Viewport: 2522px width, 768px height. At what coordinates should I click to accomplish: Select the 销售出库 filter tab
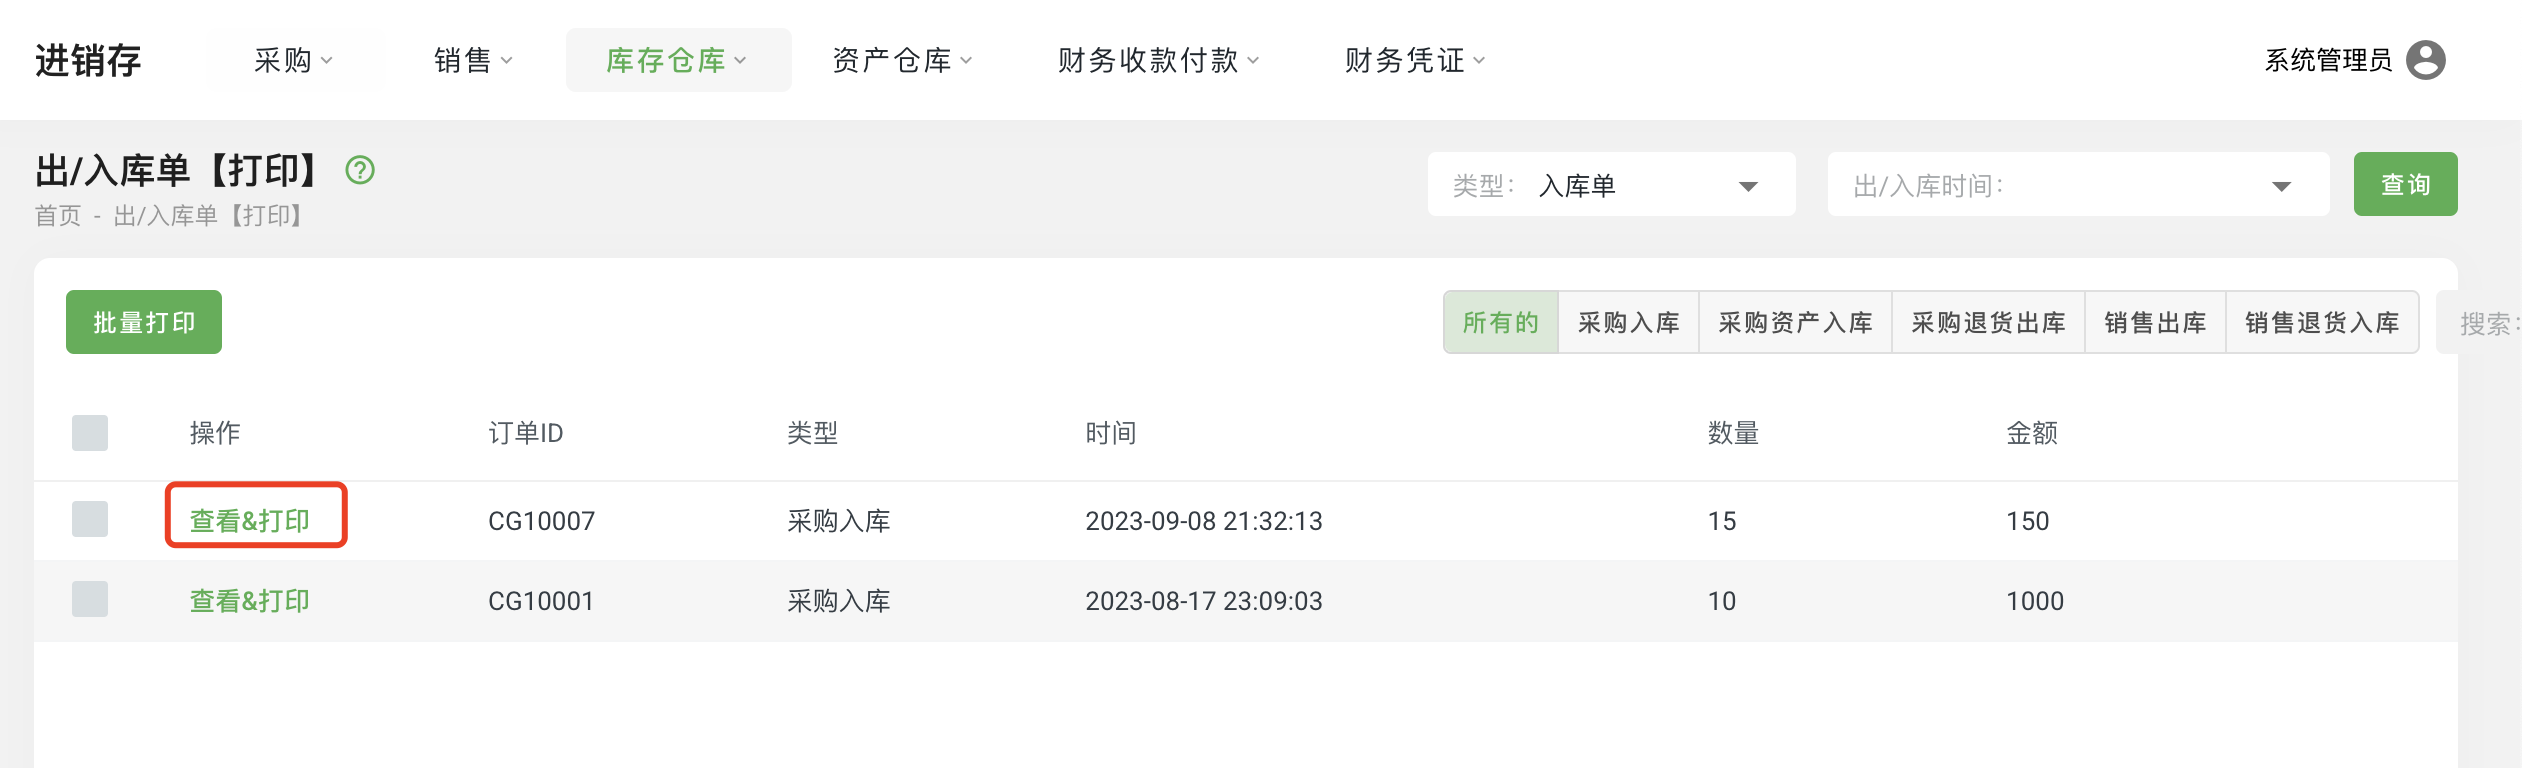click(x=2155, y=322)
